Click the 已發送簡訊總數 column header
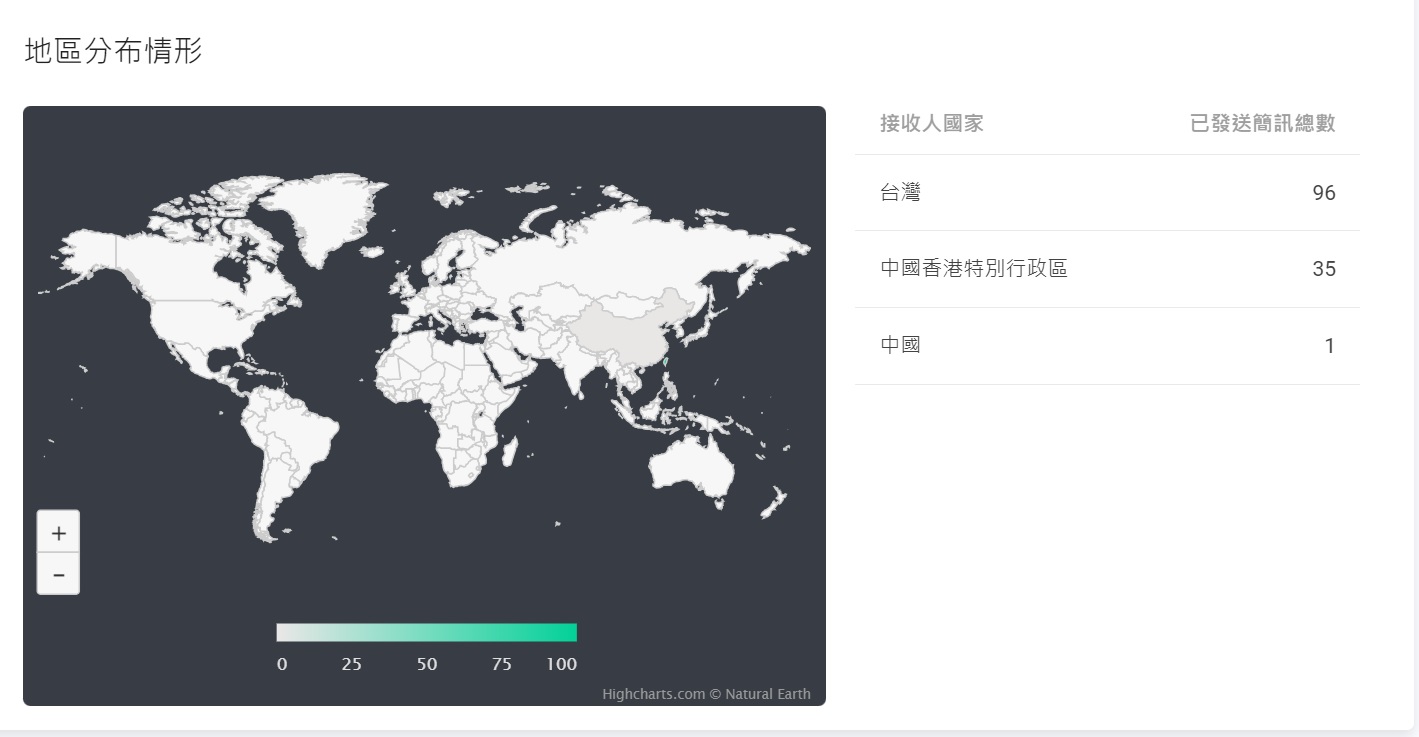 click(1262, 123)
